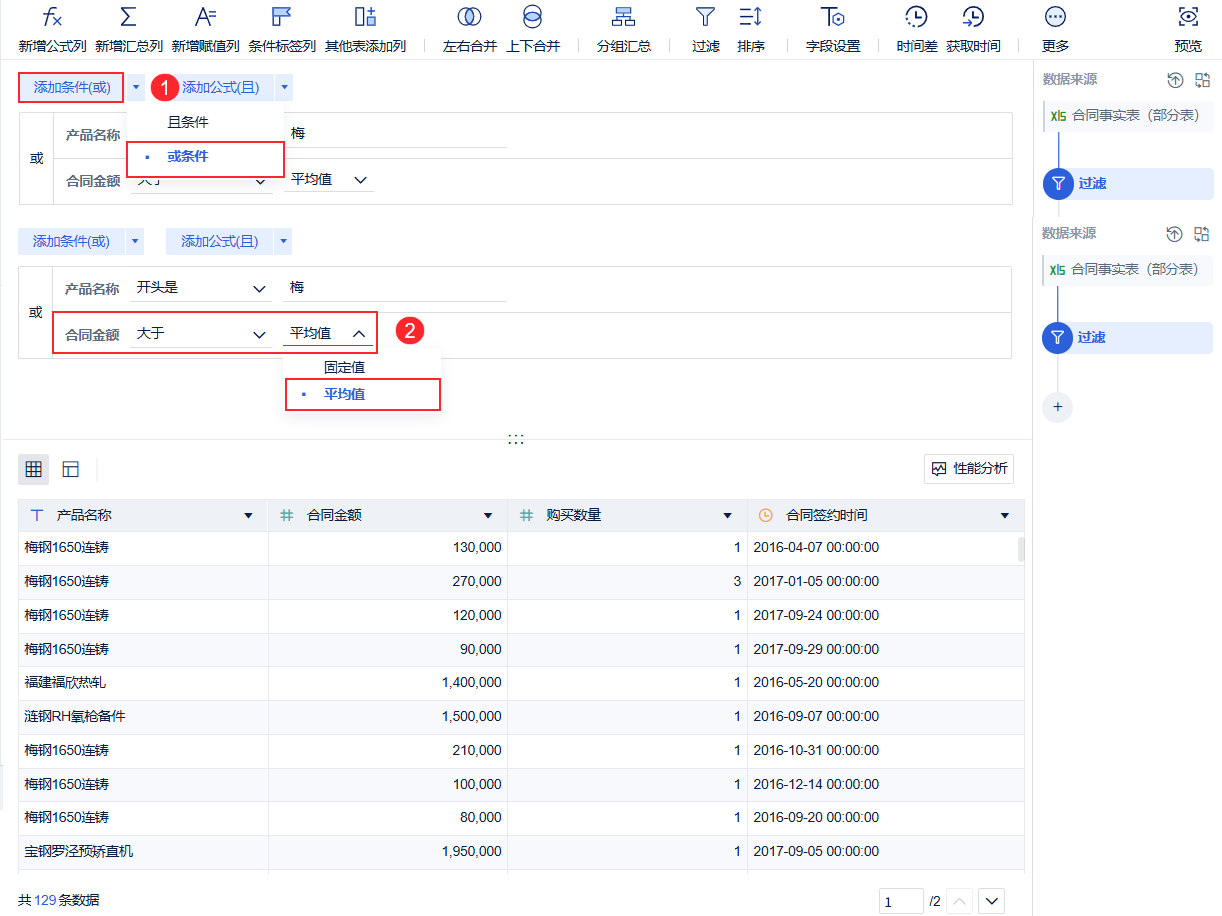Click the panel splitter drag handle
The width and height of the screenshot is (1222, 916).
[x=516, y=439]
